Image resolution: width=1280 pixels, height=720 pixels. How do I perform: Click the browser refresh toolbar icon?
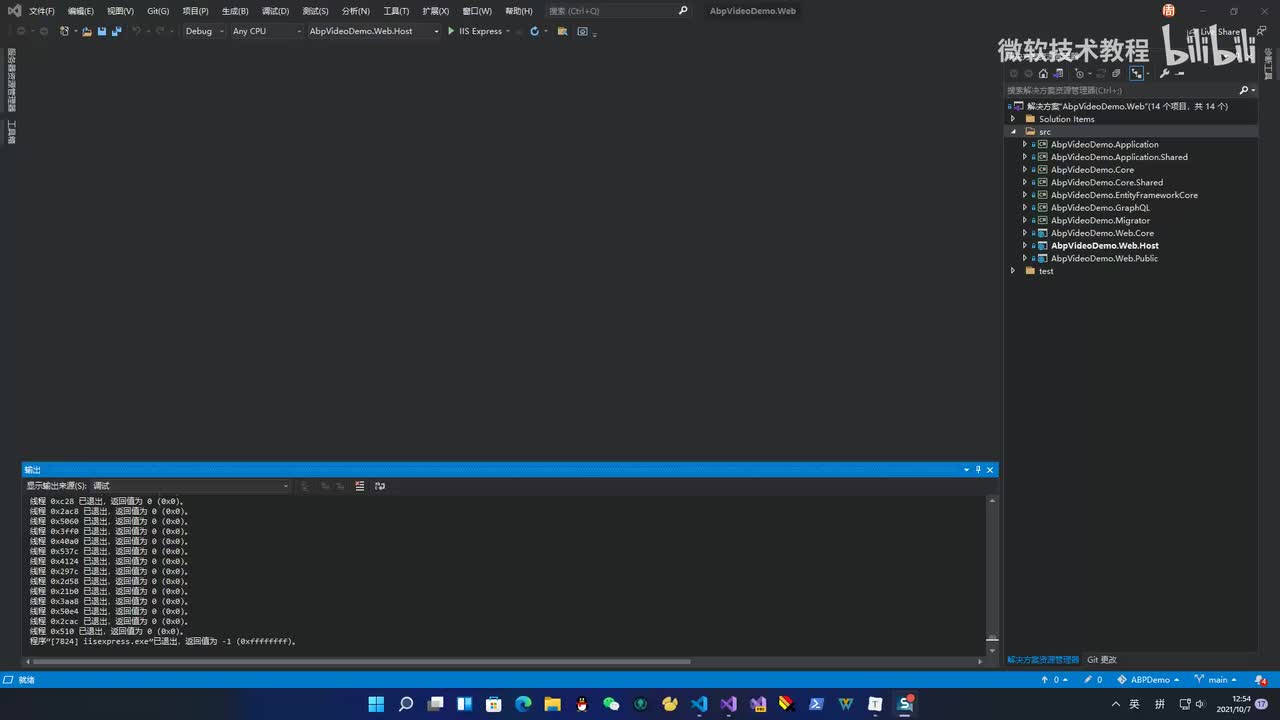tap(534, 31)
